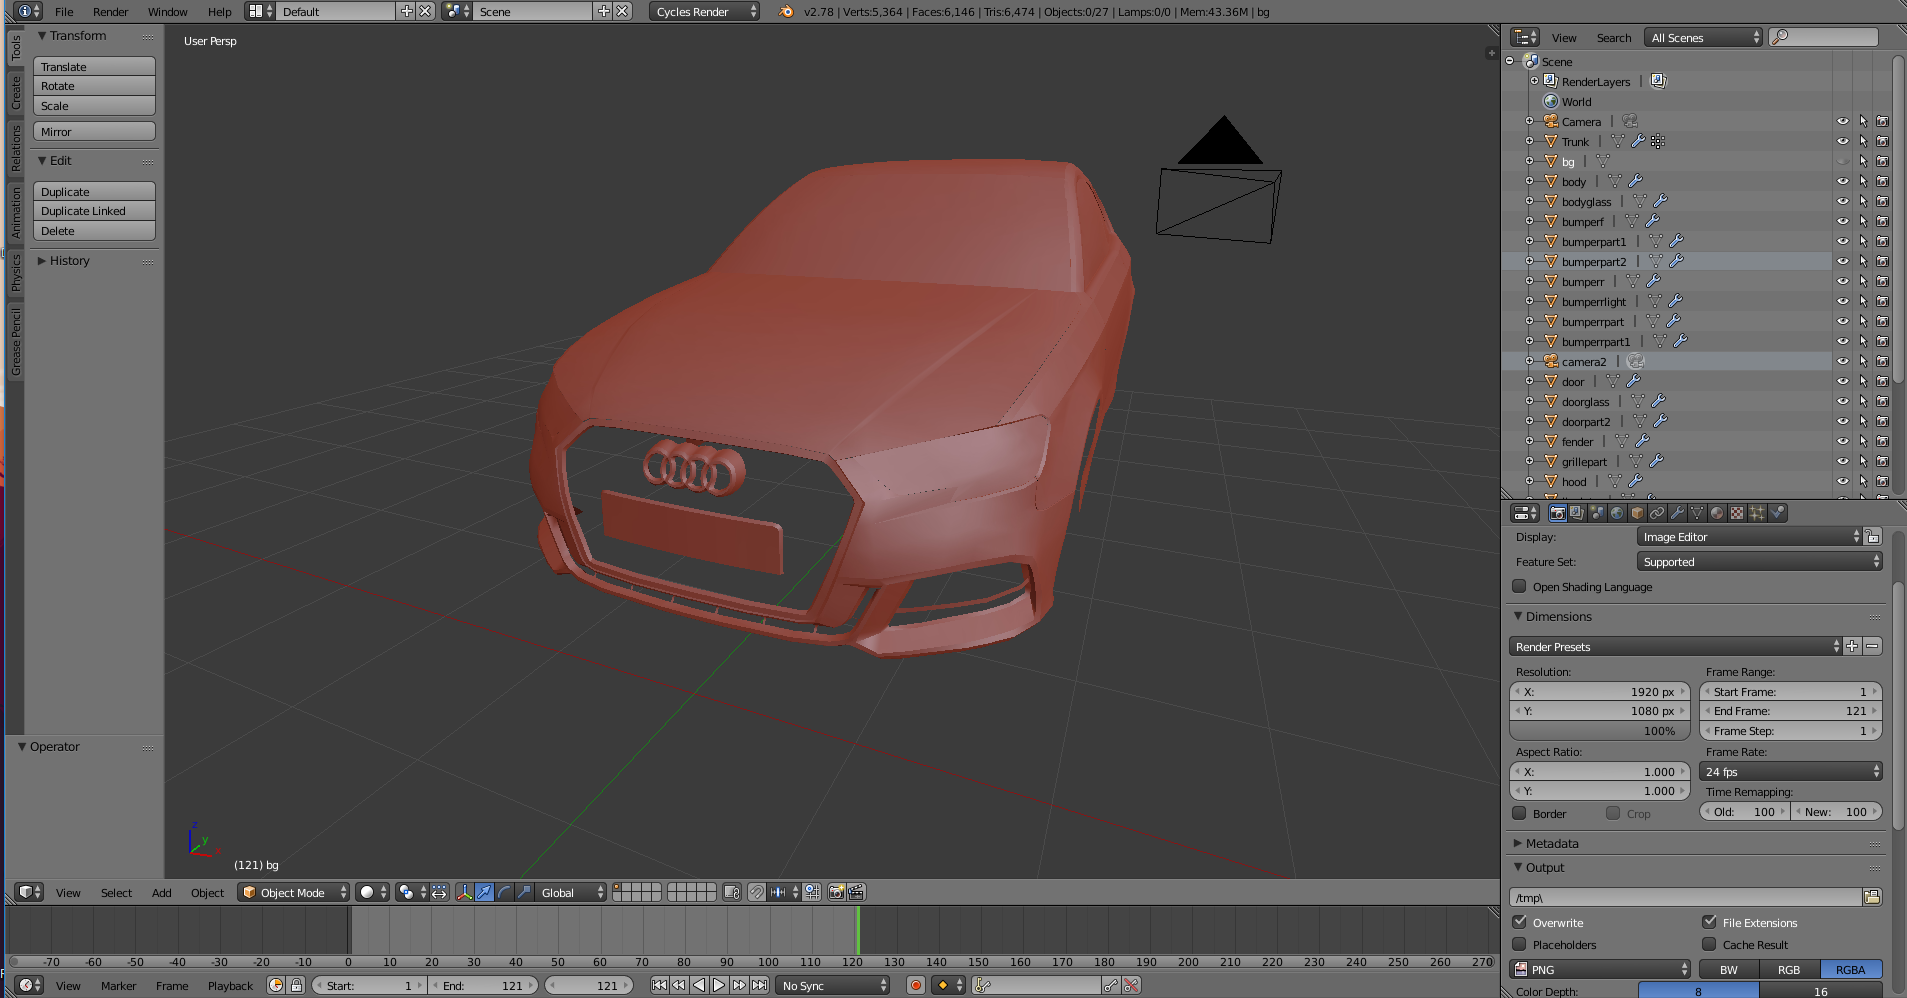Click the resolution percentage slider
Screen dimensions: 1907x998
(1599, 731)
